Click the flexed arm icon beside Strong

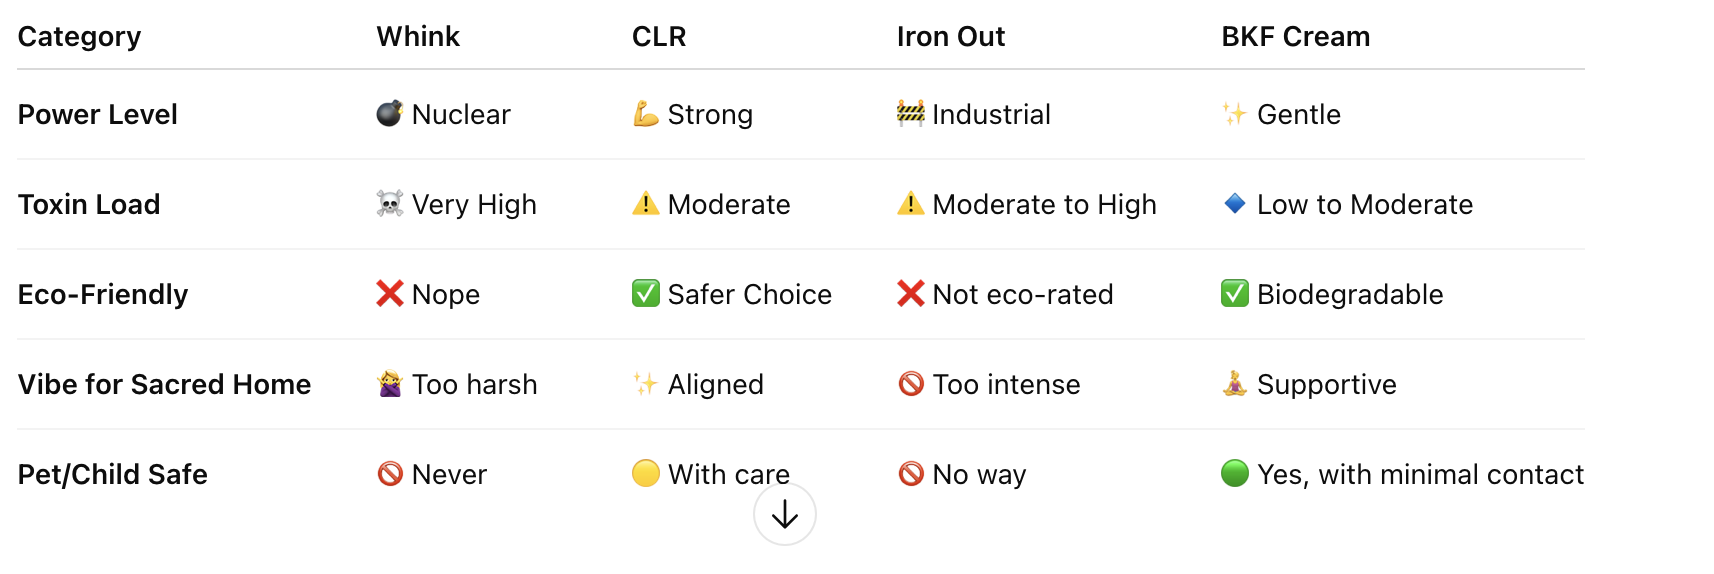[x=646, y=114]
